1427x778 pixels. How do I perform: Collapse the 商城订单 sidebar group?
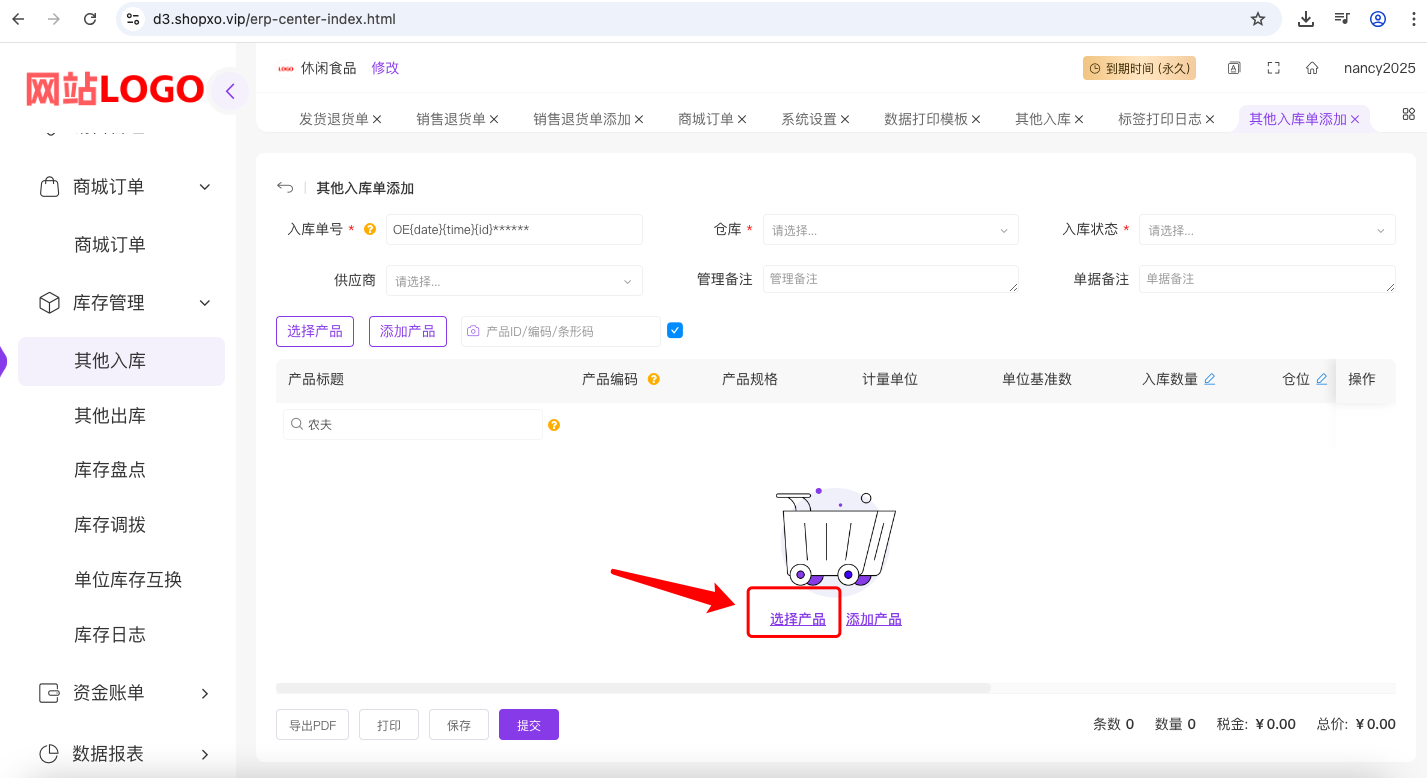205,187
